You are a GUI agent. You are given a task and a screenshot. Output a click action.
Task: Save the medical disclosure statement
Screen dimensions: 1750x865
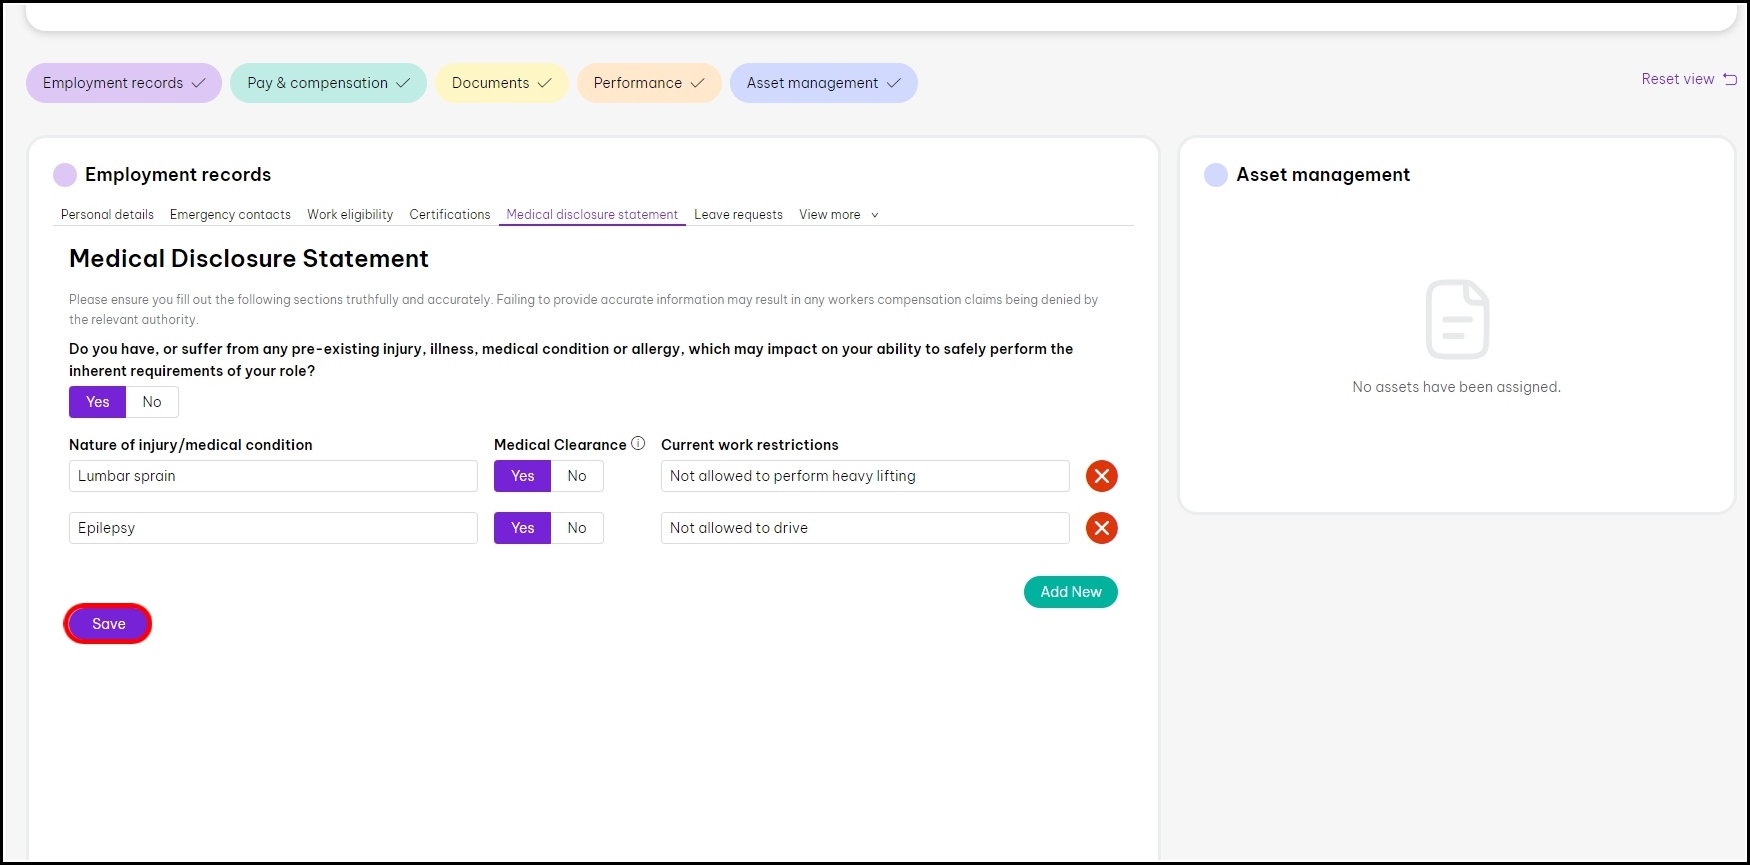[108, 624]
